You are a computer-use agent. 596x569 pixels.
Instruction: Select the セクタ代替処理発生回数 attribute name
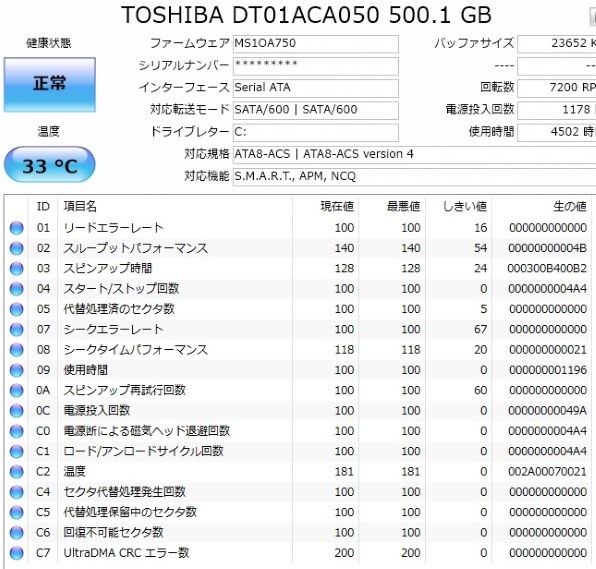[125, 492]
